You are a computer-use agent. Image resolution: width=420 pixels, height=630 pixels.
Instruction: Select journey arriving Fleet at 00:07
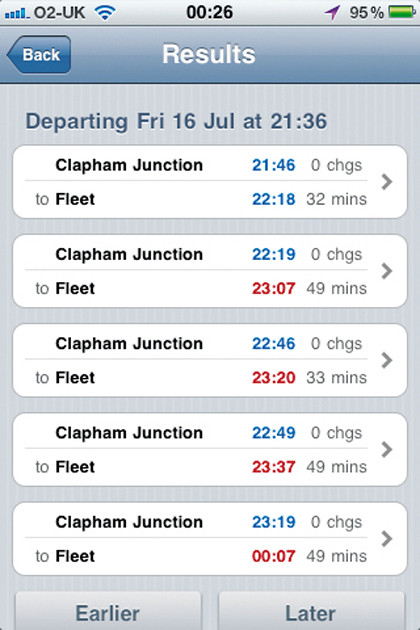click(x=210, y=539)
